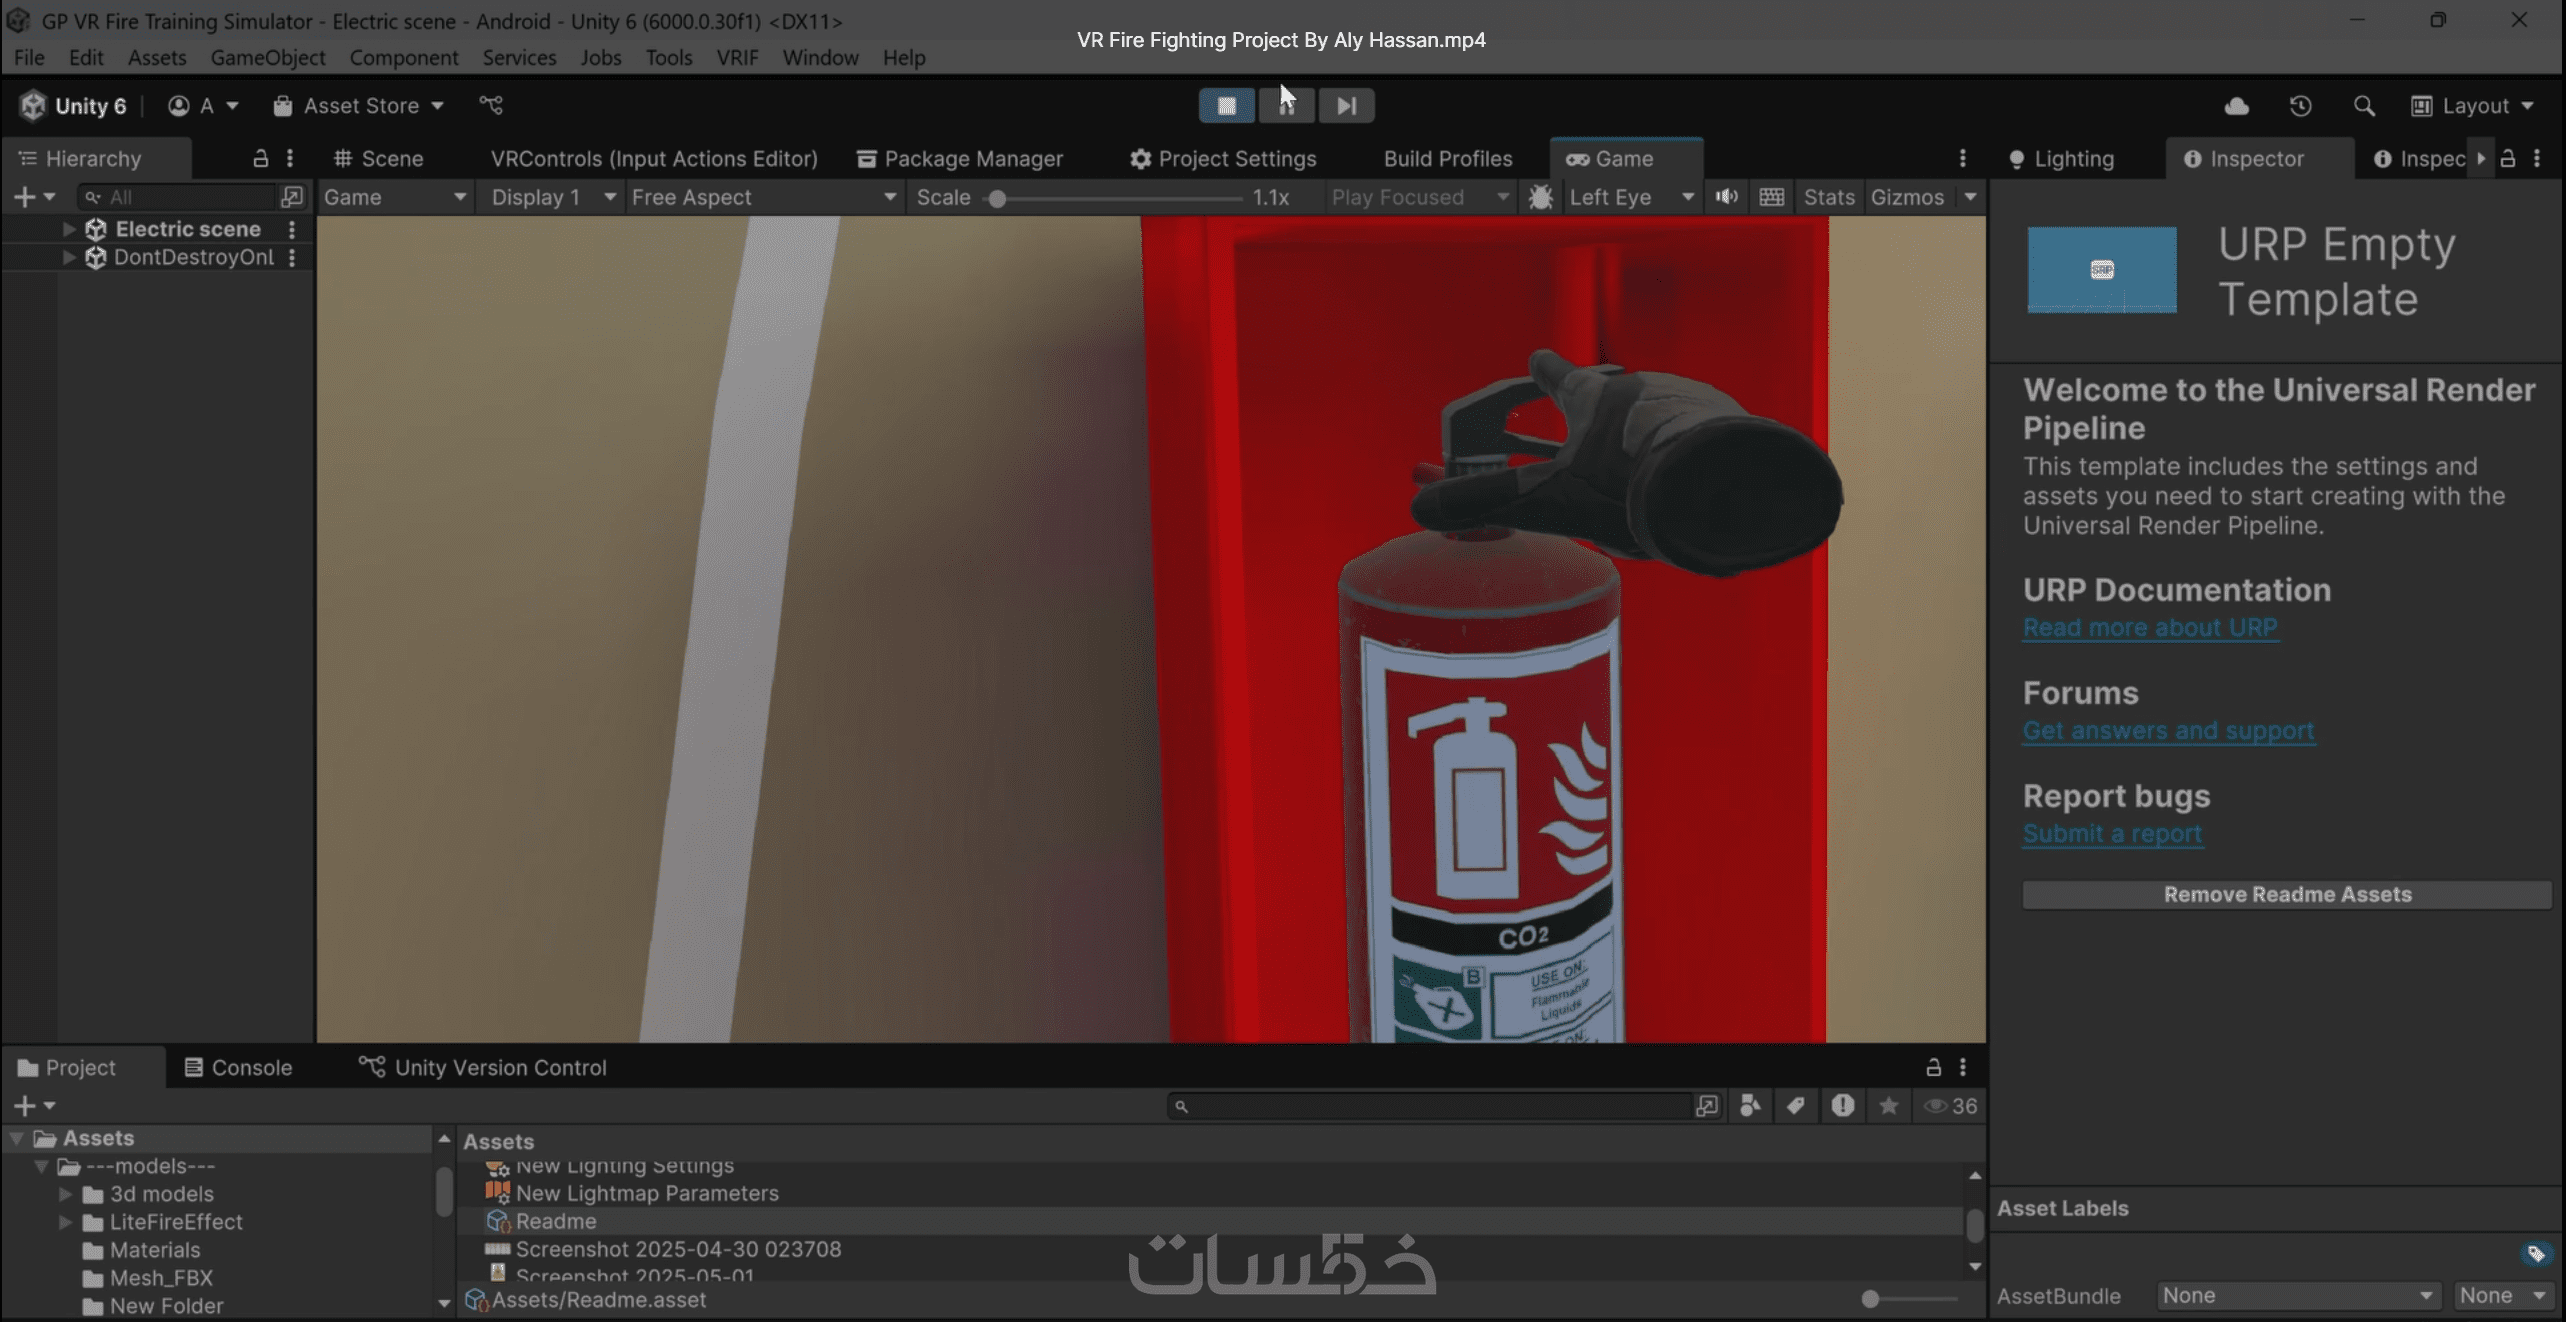Stop play mode with the Play button
2566x1322 pixels.
coord(1226,106)
